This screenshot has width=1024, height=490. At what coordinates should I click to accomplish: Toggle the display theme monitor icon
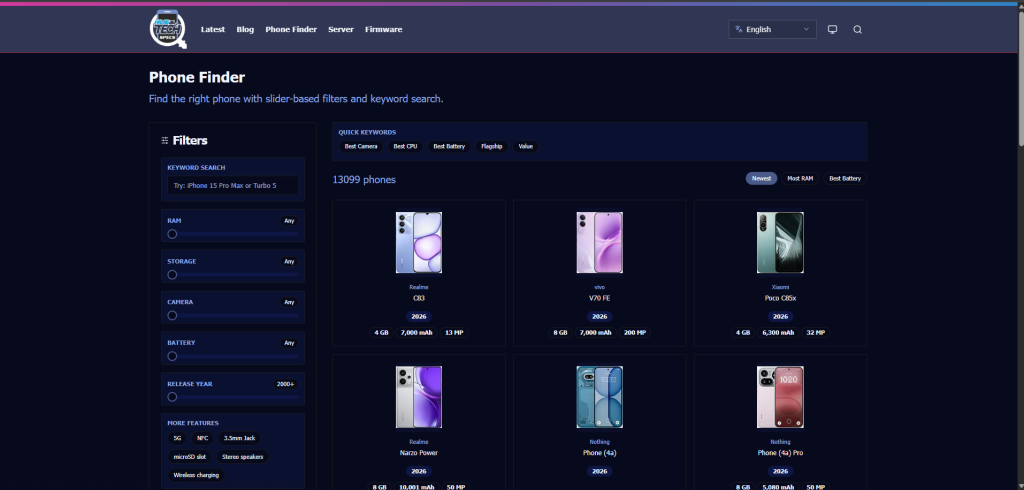832,29
